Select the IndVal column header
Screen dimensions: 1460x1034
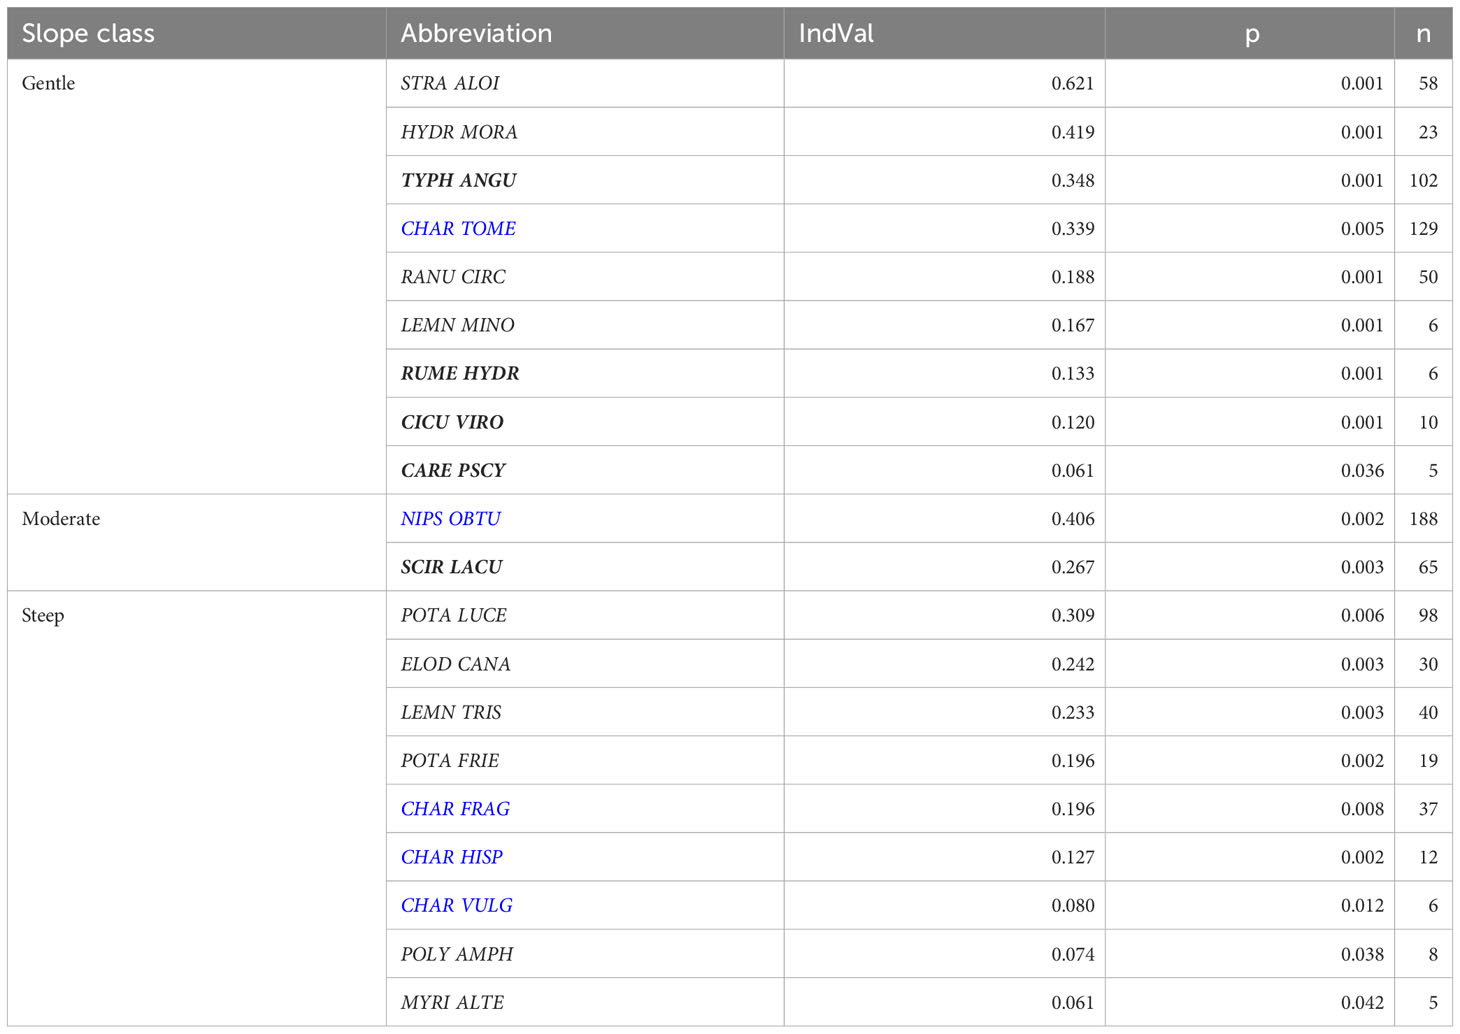(944, 34)
